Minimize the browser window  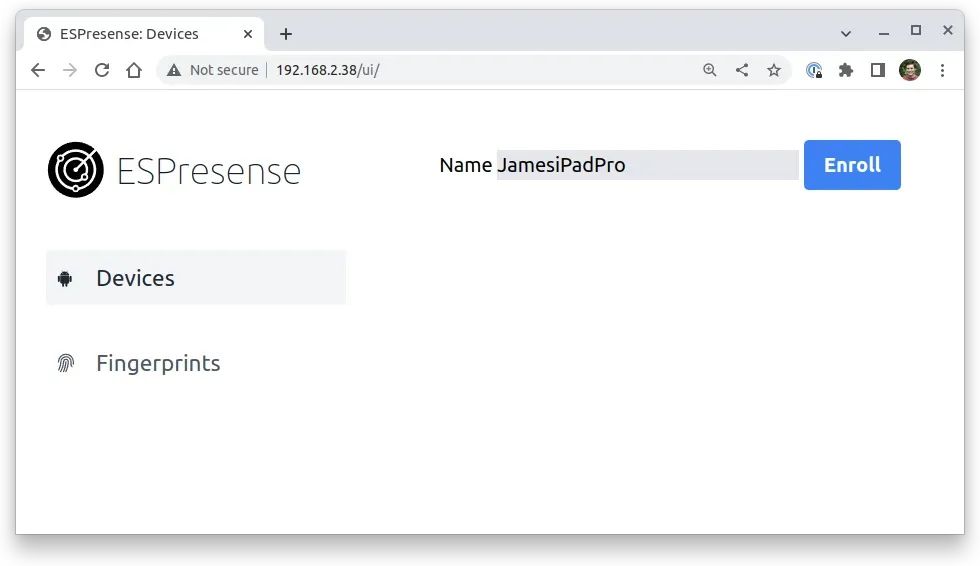tap(884, 34)
